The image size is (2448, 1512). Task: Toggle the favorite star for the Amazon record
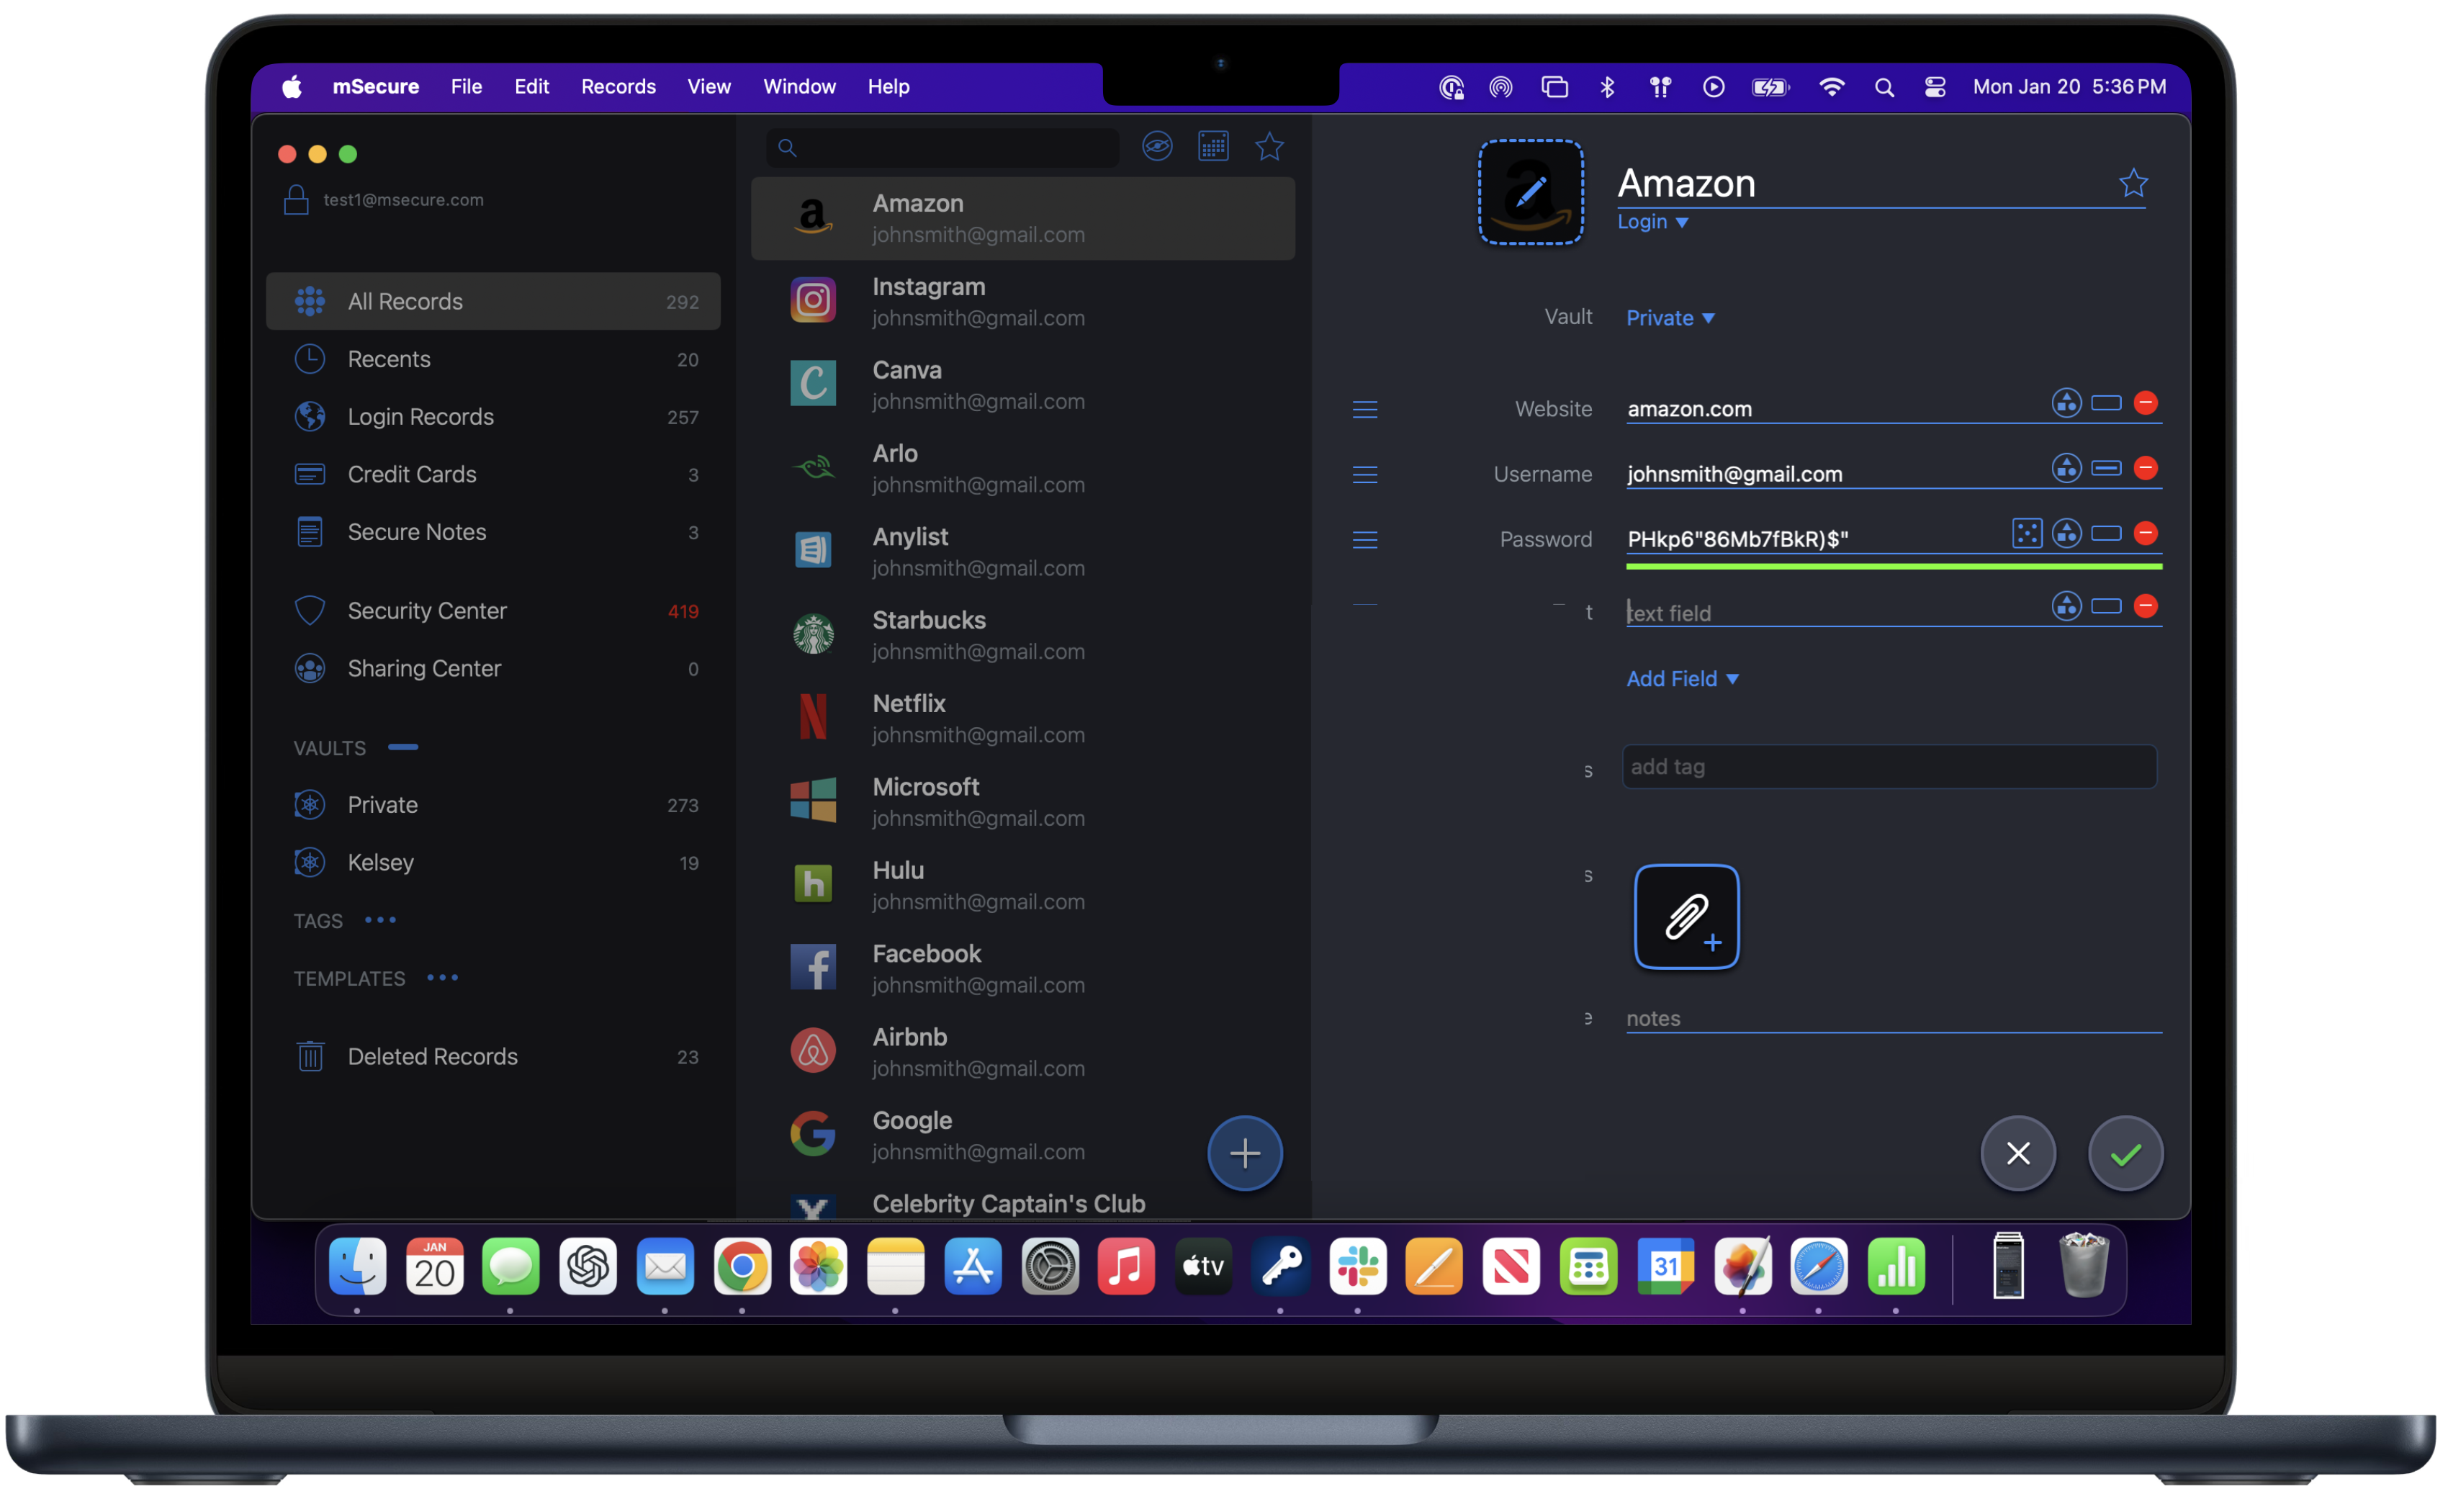click(2133, 183)
